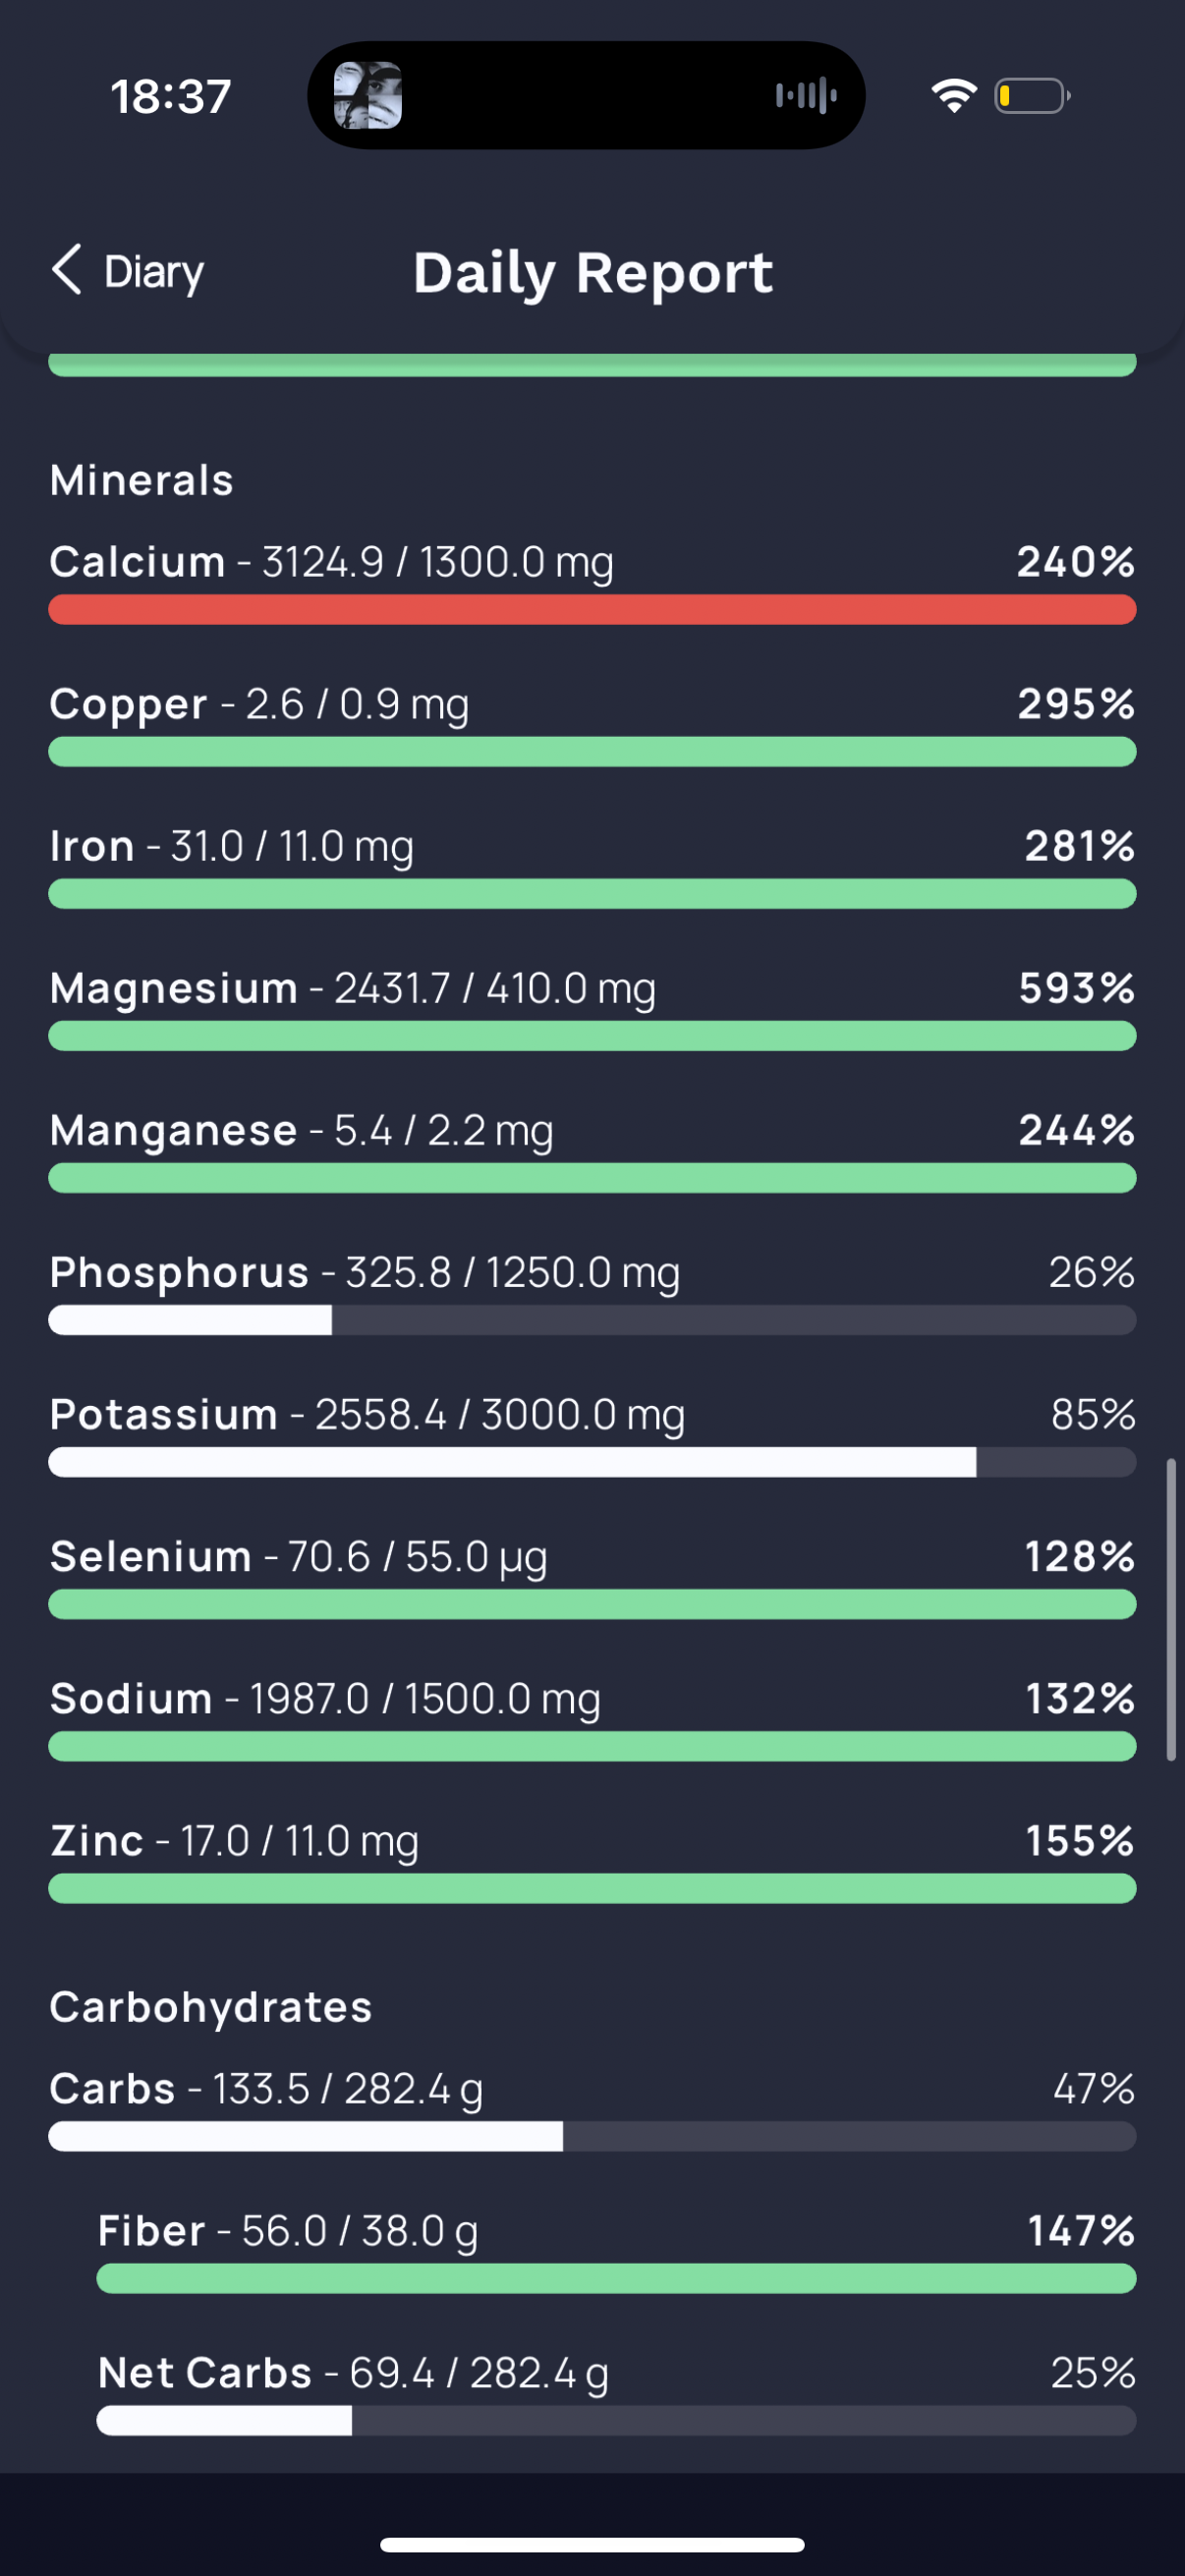Open the Copper nutrient entry

pyautogui.click(x=592, y=725)
